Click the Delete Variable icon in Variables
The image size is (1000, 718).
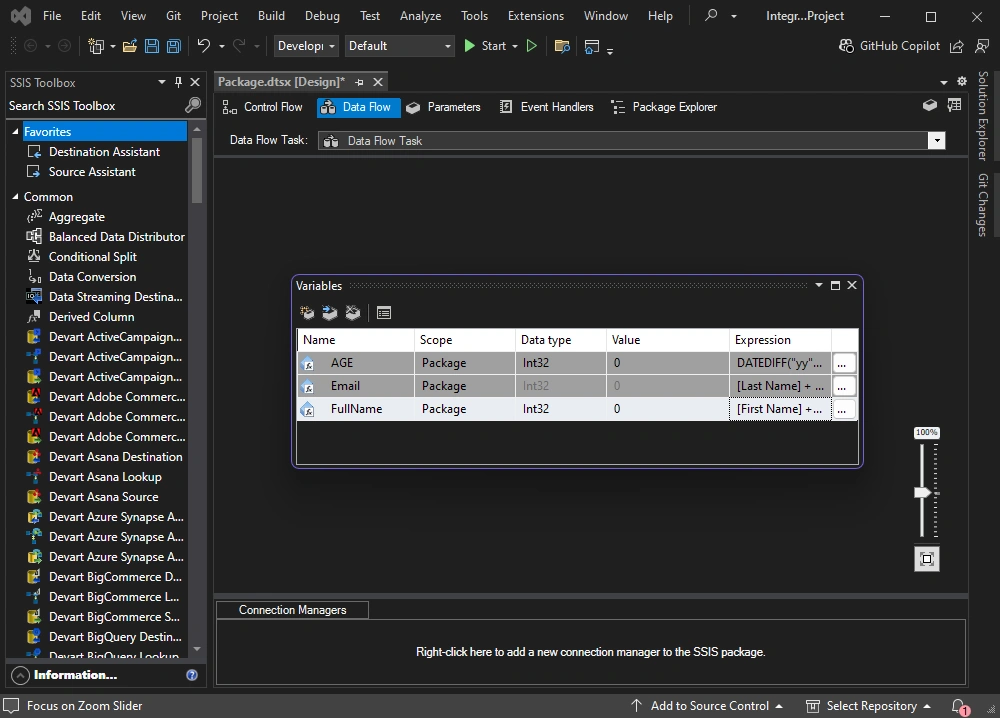pos(353,312)
